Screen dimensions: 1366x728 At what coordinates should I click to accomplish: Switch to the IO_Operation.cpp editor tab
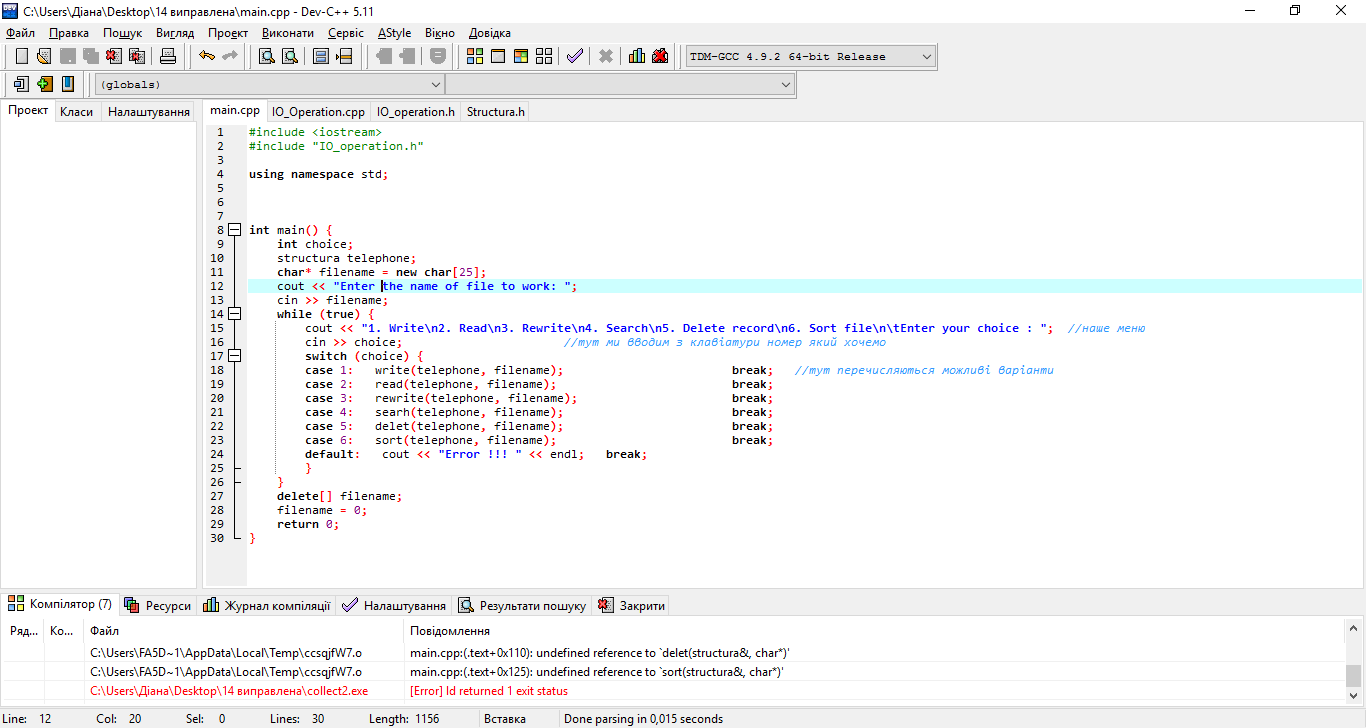coord(319,112)
